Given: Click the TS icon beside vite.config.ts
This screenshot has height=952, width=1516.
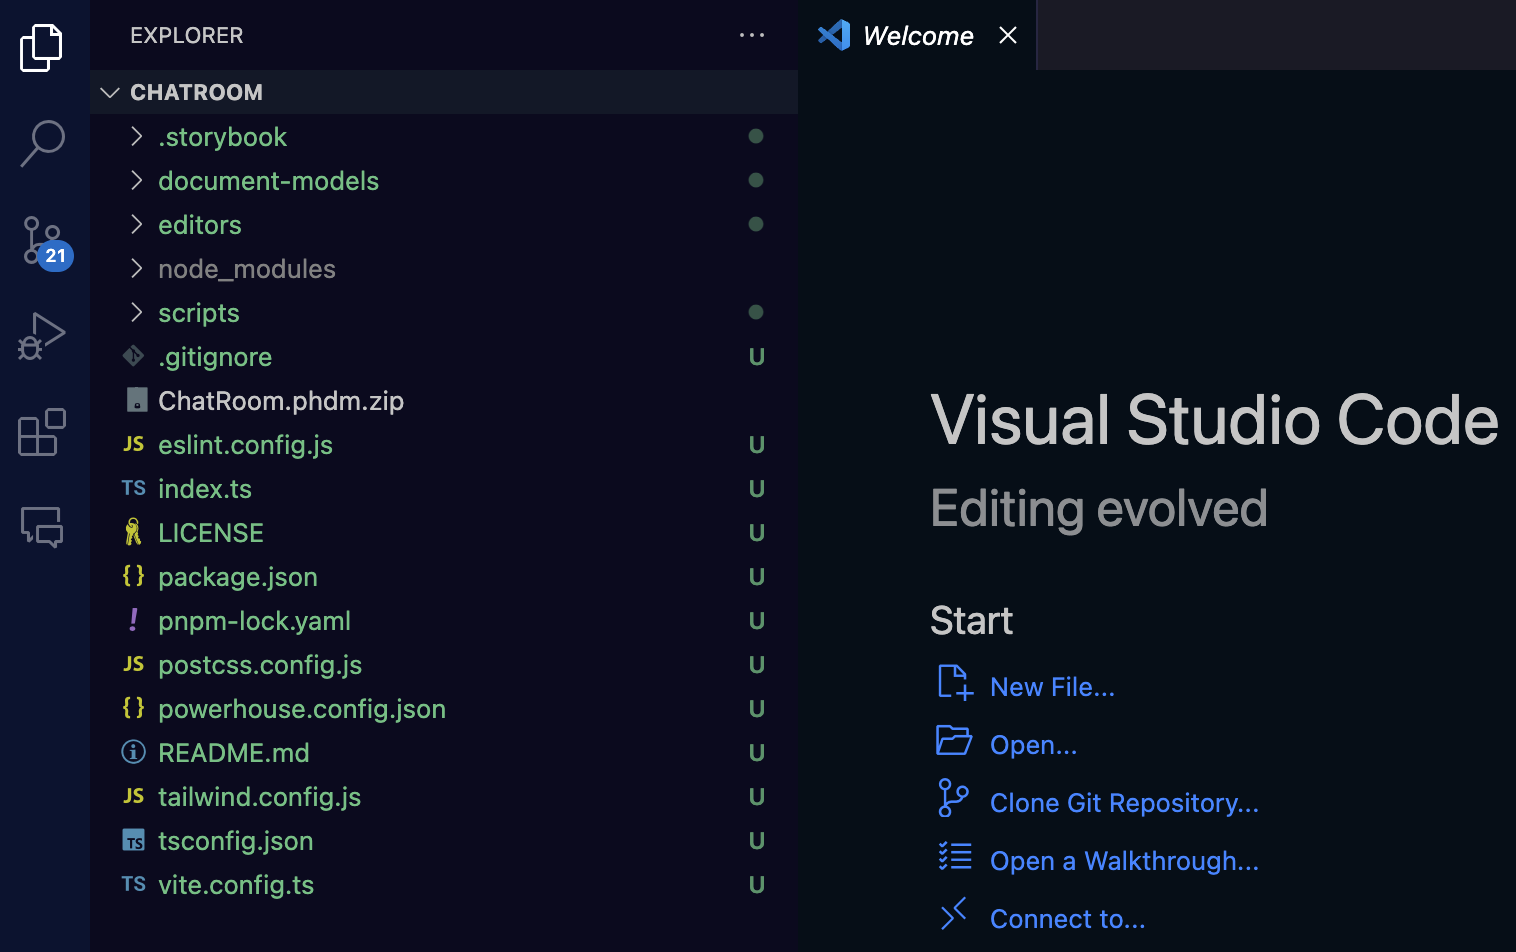Looking at the screenshot, I should (x=133, y=884).
